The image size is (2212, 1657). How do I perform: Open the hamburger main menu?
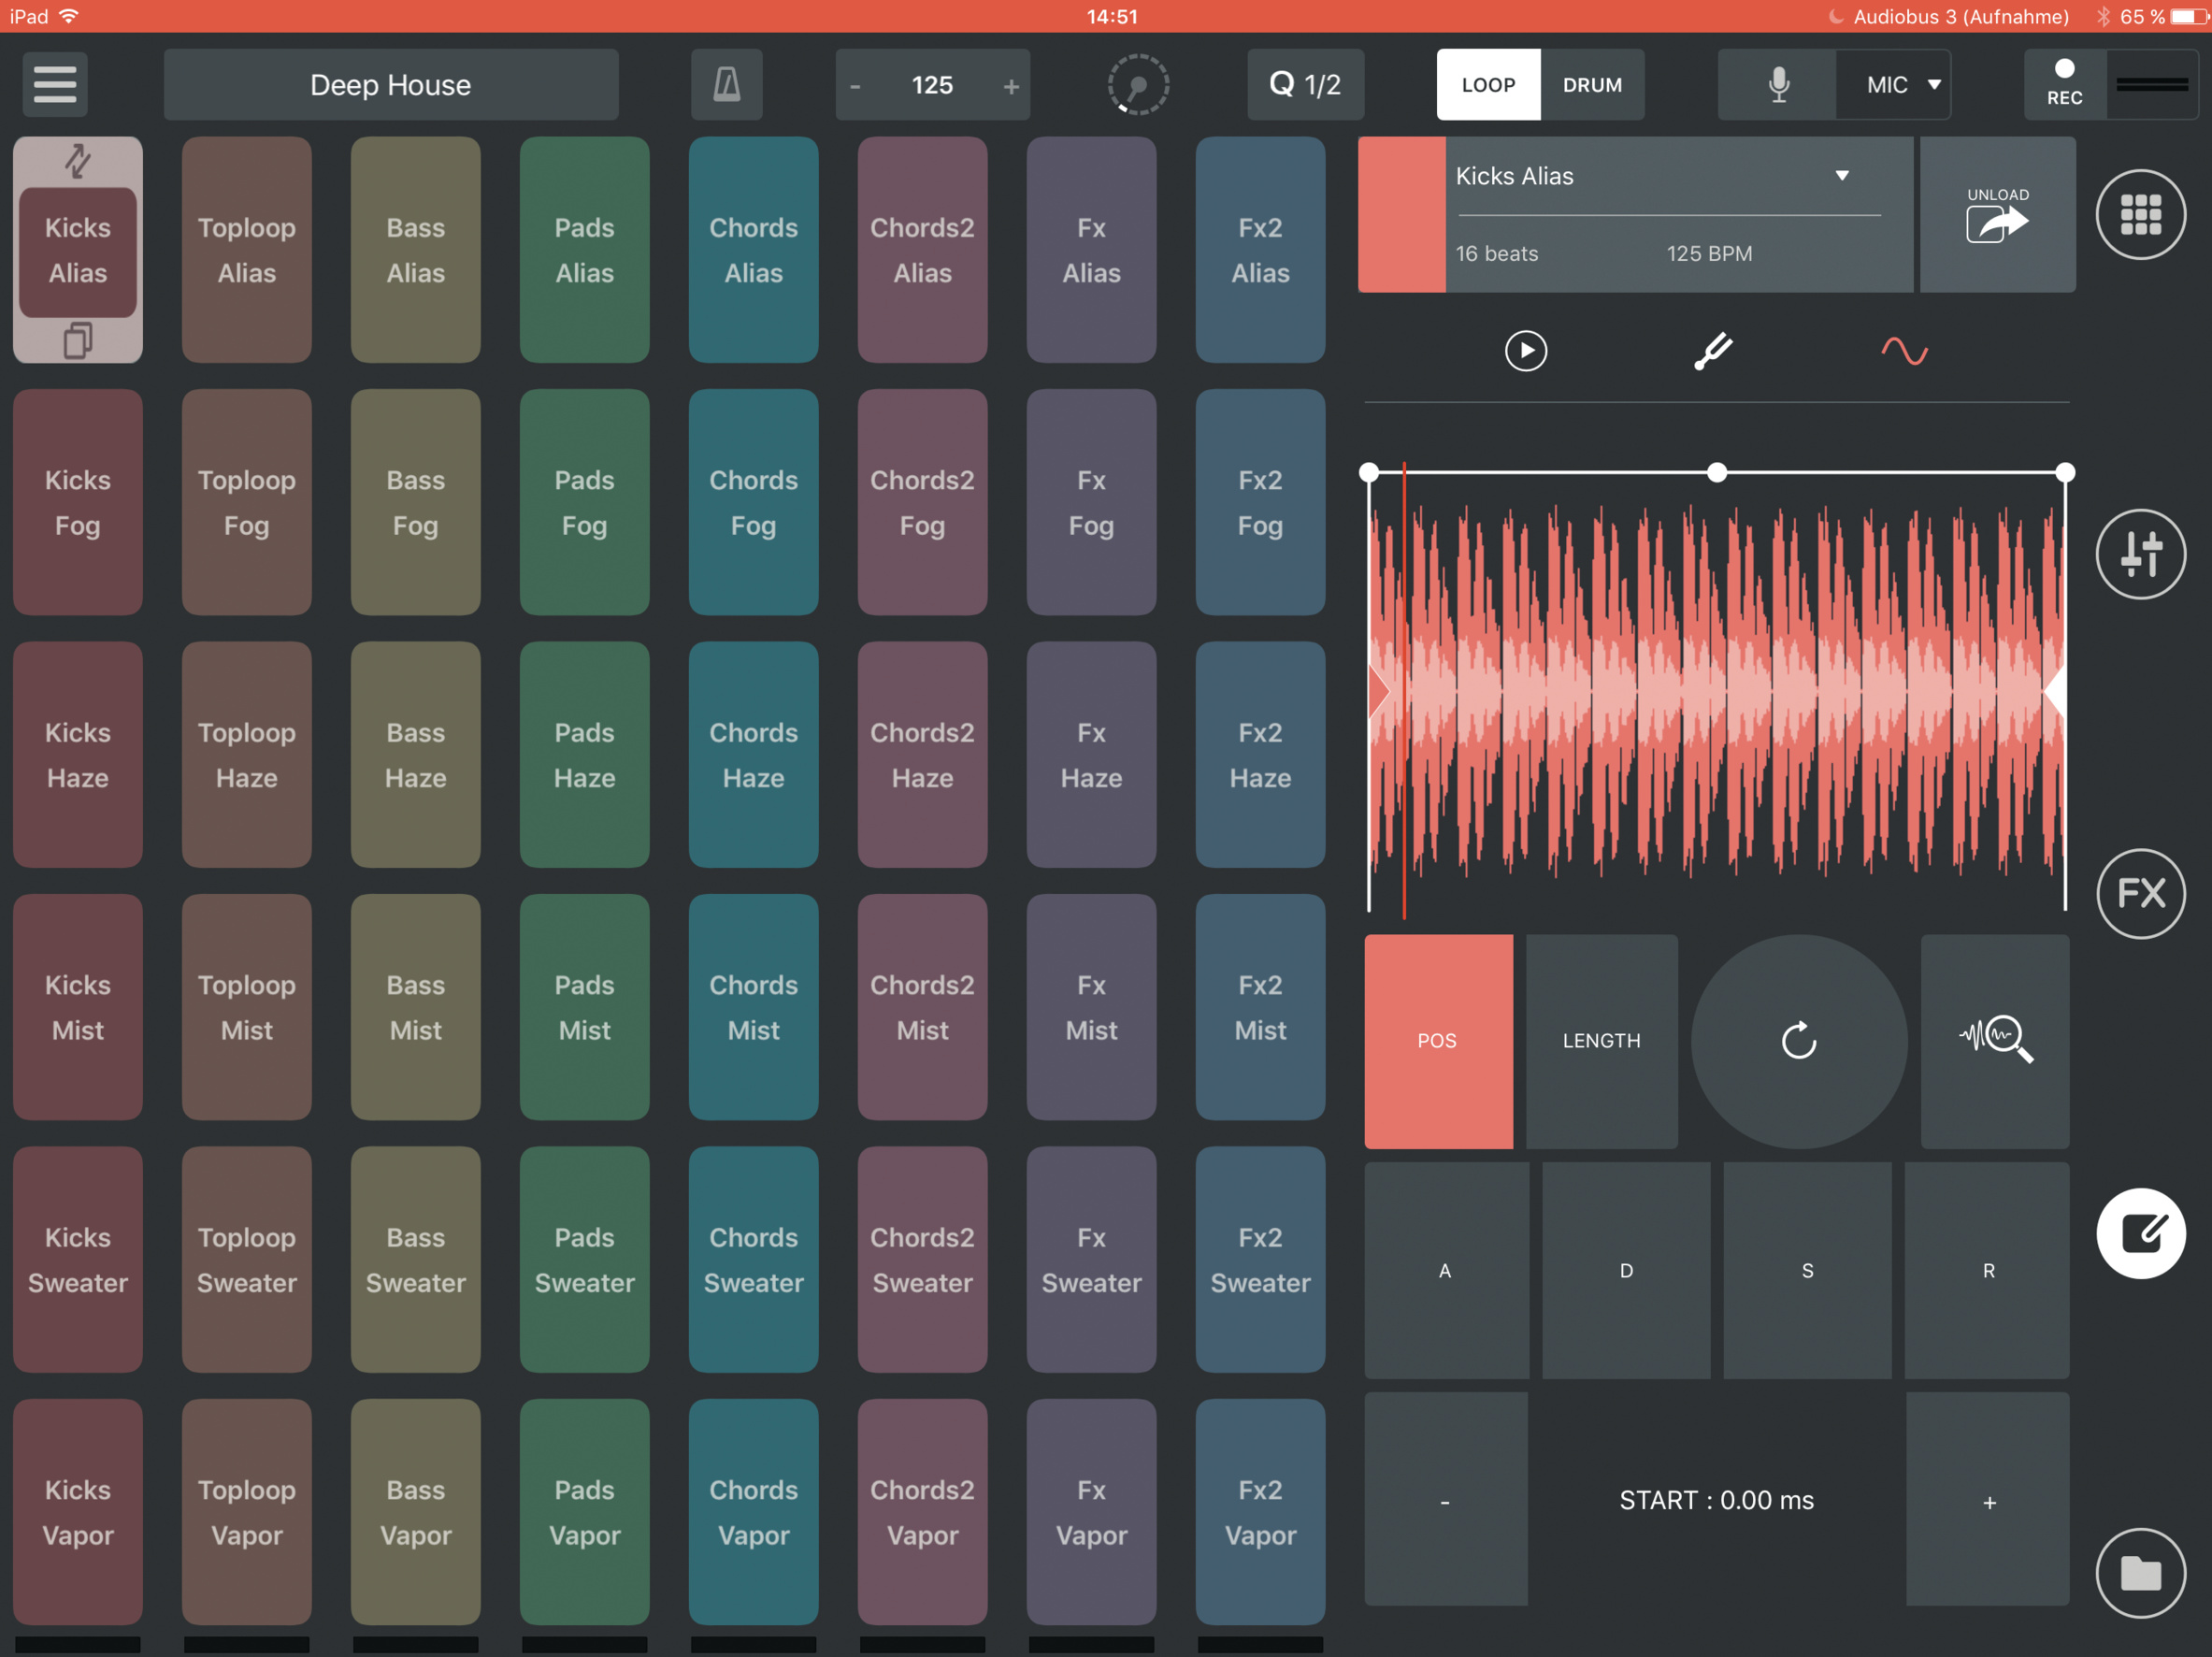click(54, 84)
